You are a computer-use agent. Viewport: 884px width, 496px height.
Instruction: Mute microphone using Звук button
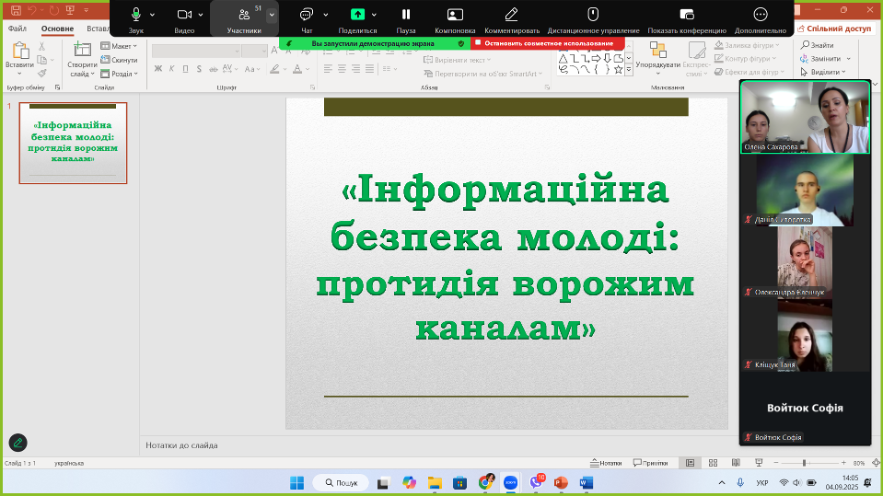pyautogui.click(x=136, y=15)
